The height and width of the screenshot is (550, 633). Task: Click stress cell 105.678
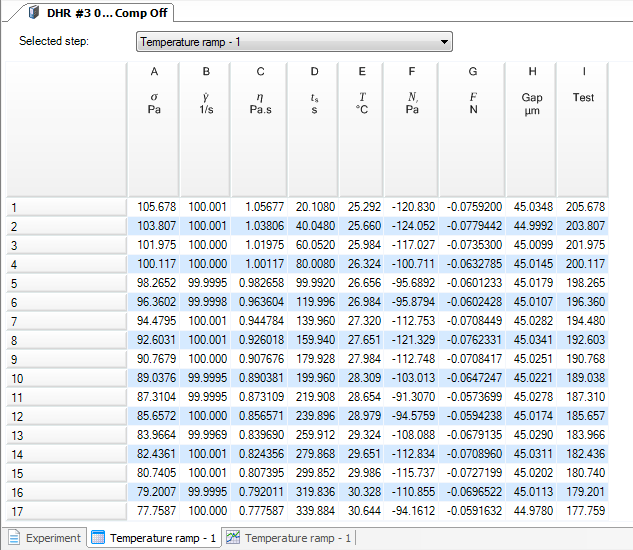pos(153,207)
